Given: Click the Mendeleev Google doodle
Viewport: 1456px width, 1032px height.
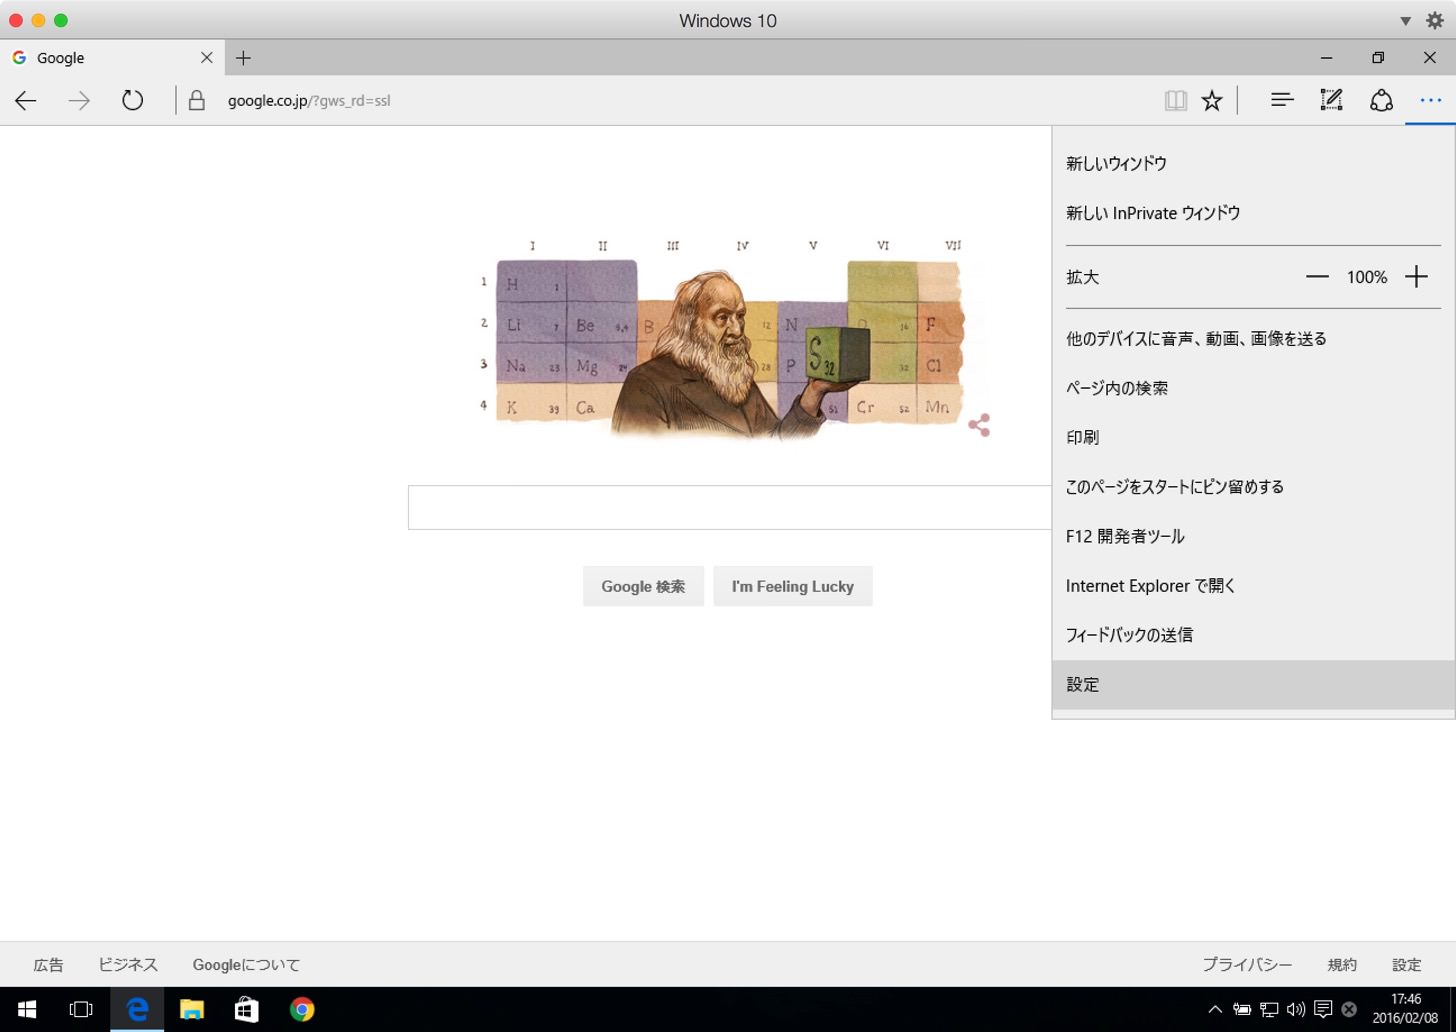Looking at the screenshot, I should [x=722, y=340].
